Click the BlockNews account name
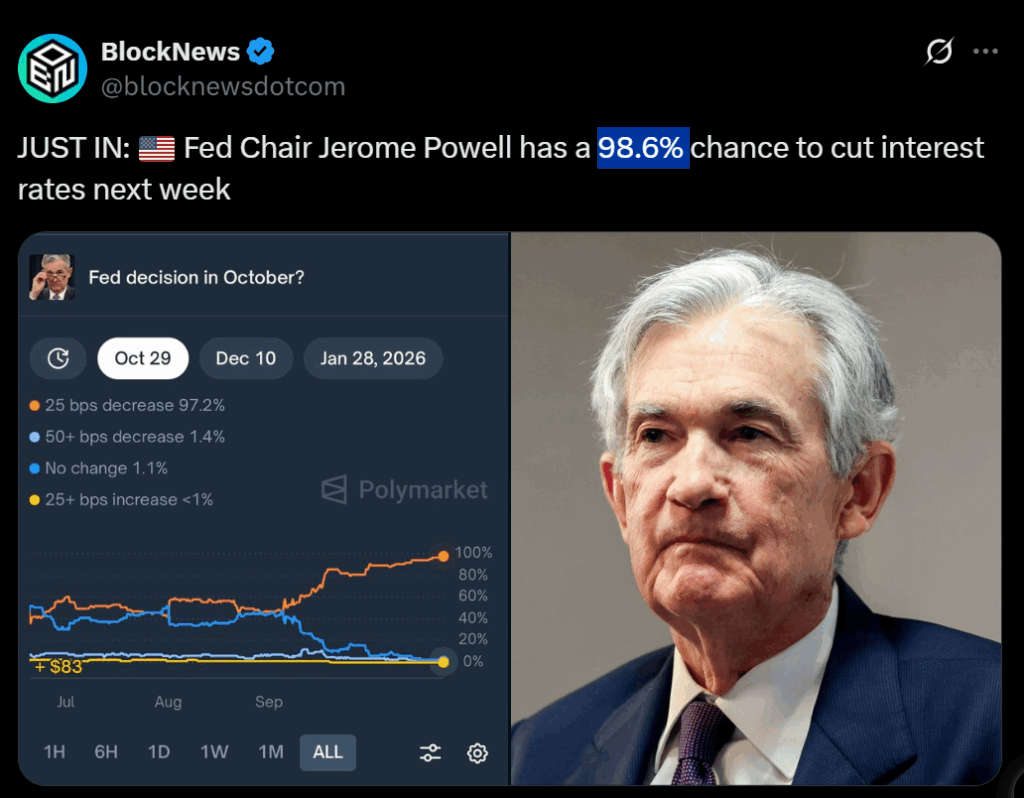 pos(170,51)
